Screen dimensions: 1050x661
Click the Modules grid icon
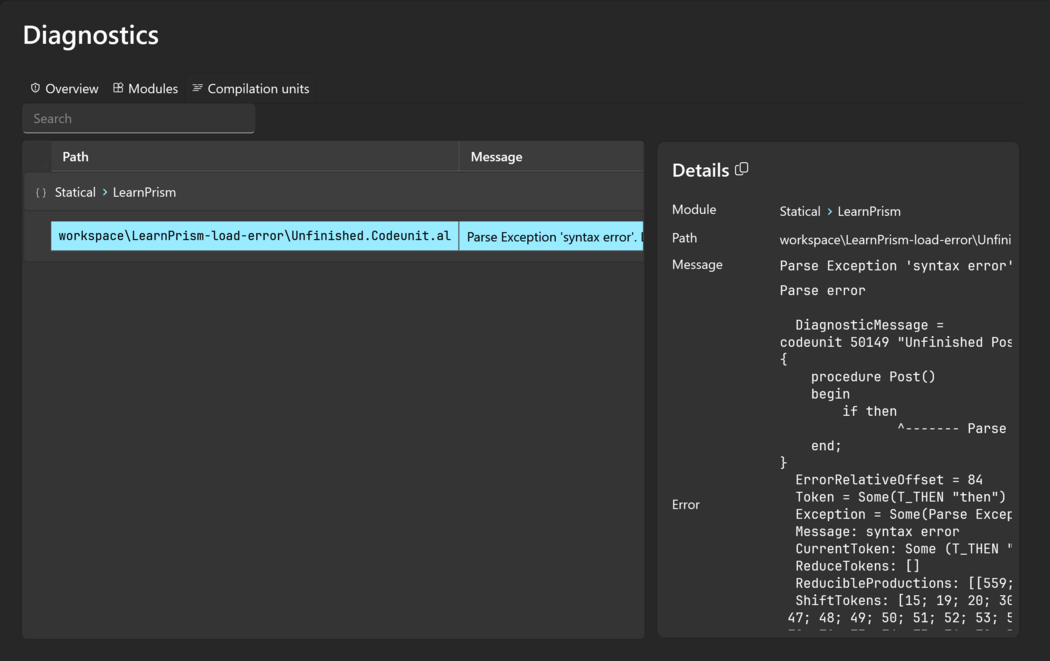[118, 88]
